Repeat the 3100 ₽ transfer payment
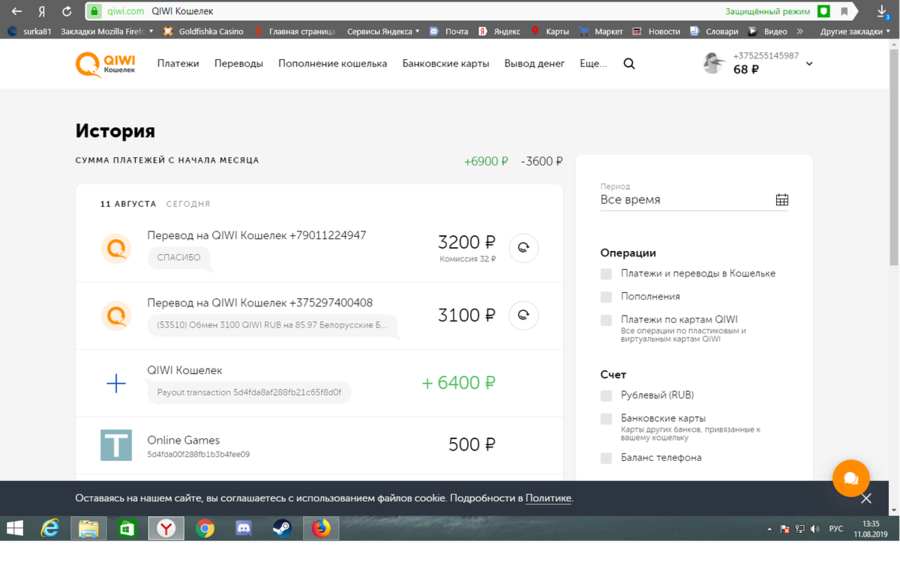The height and width of the screenshot is (562, 900). click(x=523, y=316)
